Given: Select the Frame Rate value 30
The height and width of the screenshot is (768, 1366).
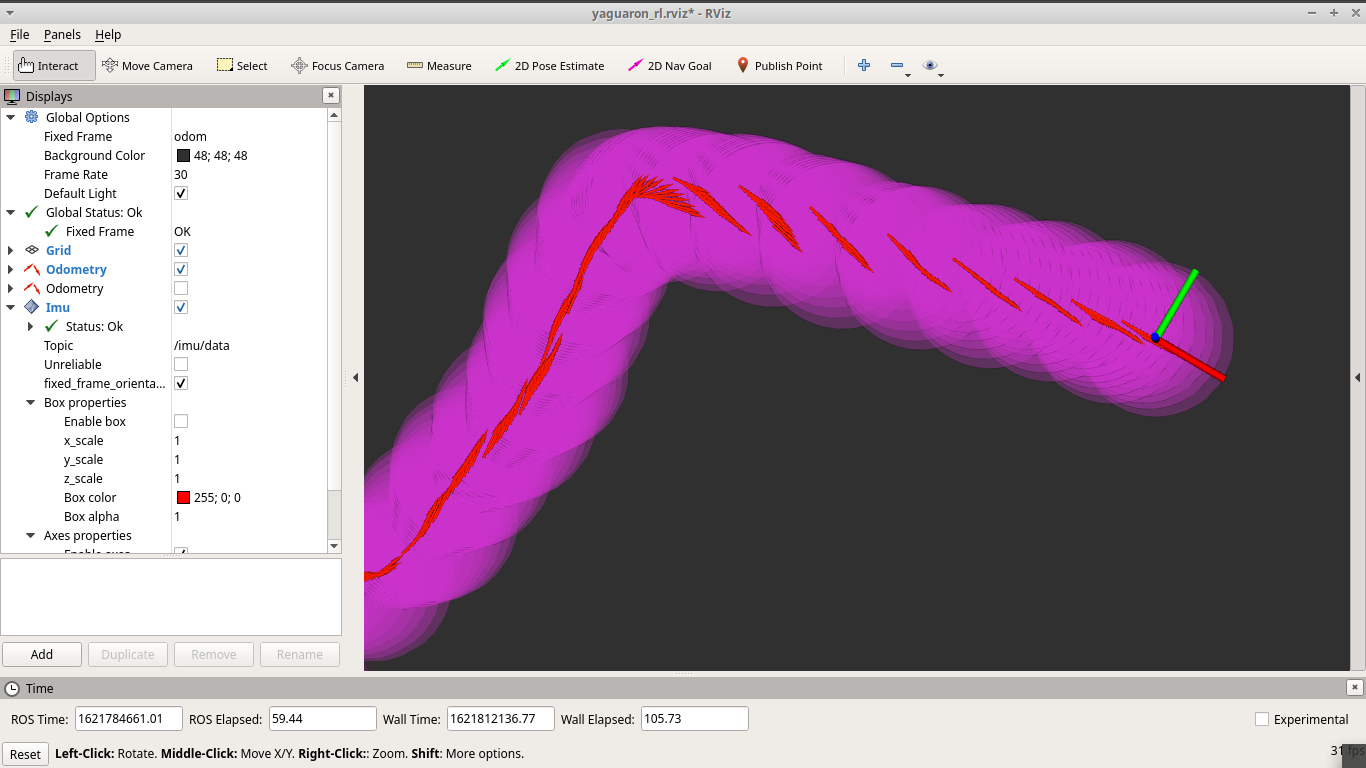Looking at the screenshot, I should click(181, 174).
